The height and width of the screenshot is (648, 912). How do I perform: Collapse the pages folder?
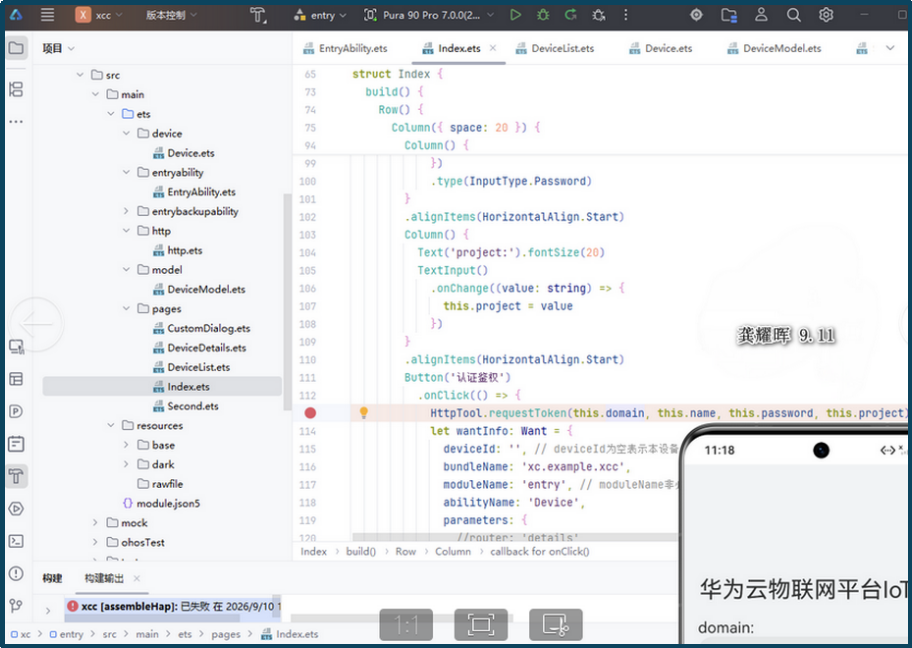tap(126, 308)
